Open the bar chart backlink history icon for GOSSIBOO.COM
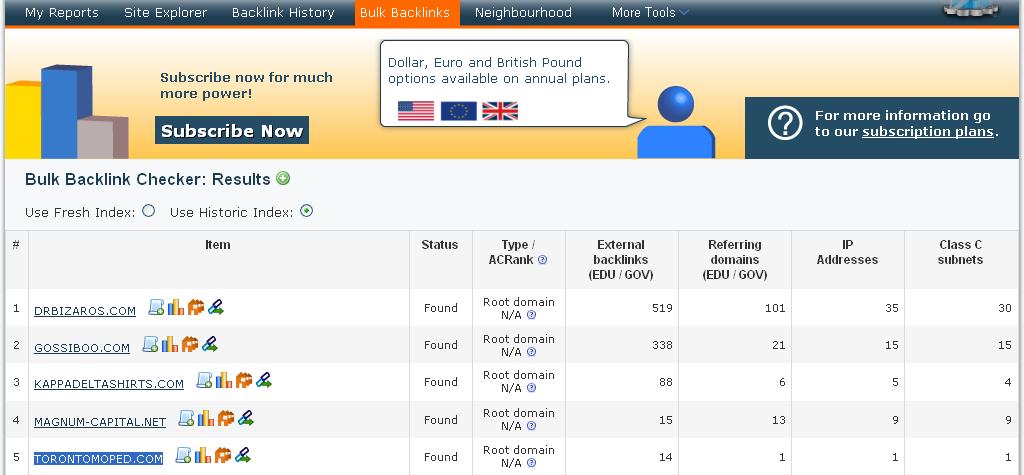This screenshot has height=475, width=1024. [170, 344]
